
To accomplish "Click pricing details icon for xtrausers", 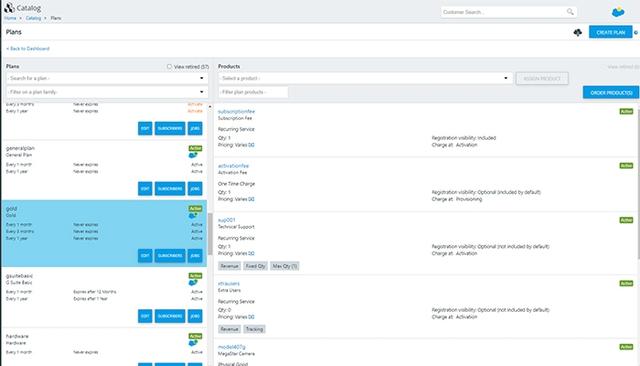I will coord(251,317).
